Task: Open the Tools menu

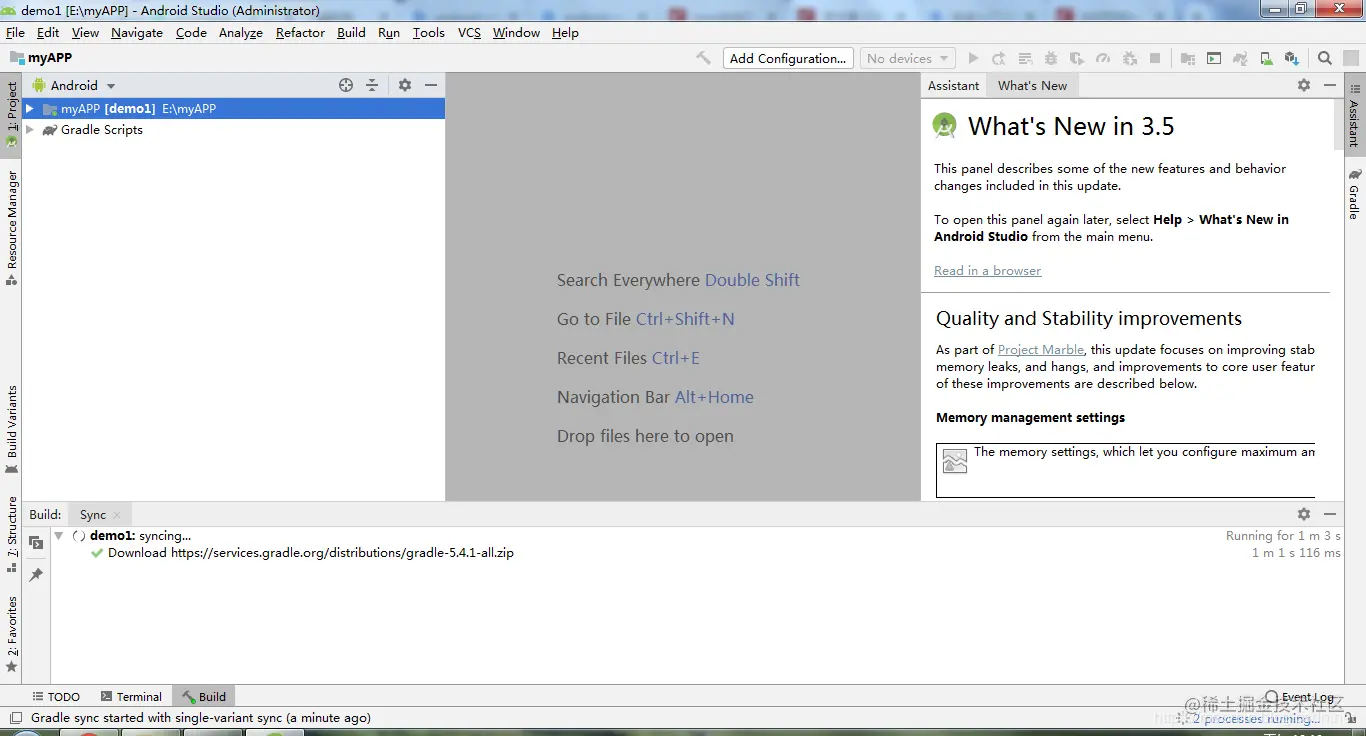Action: (x=429, y=32)
